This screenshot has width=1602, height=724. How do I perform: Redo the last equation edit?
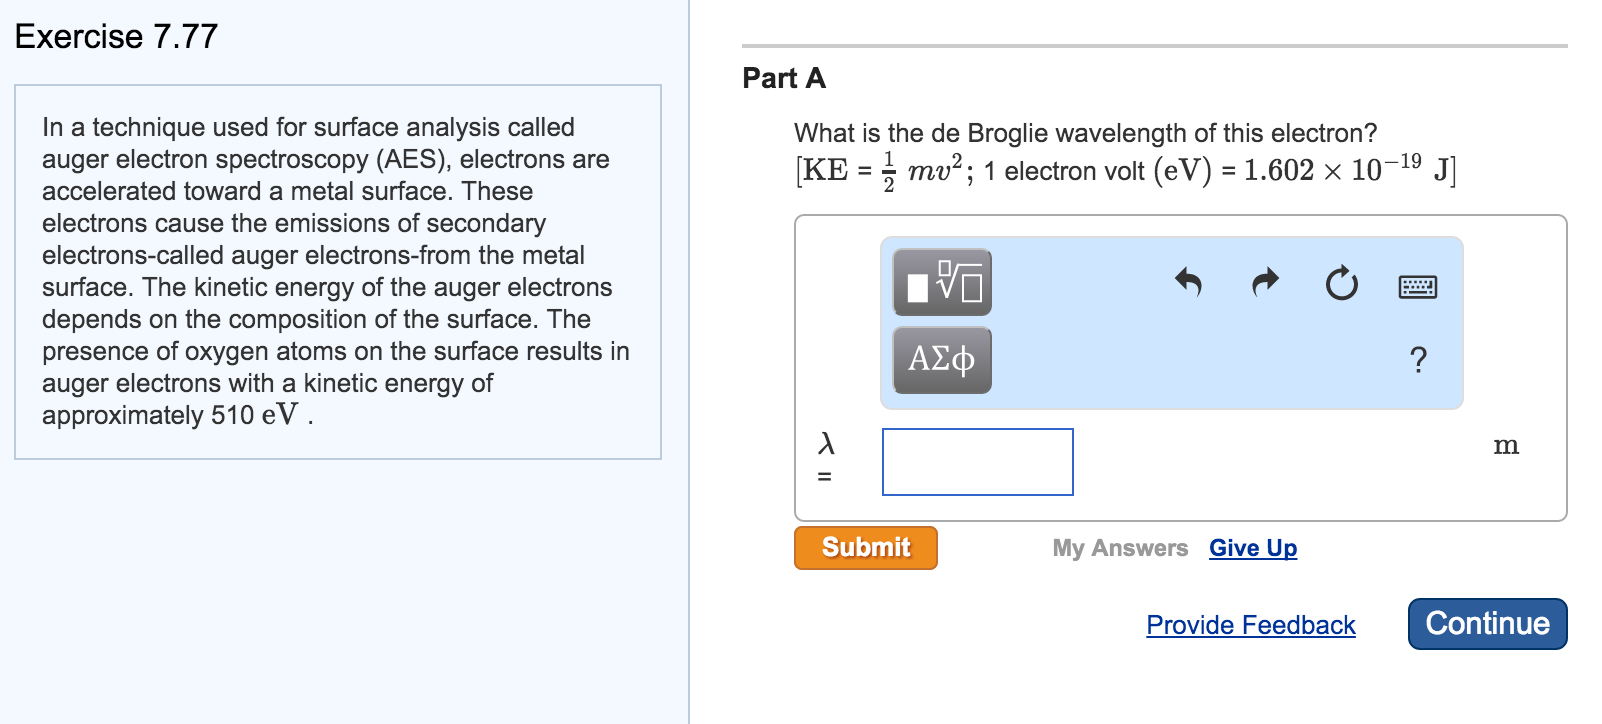click(1263, 284)
